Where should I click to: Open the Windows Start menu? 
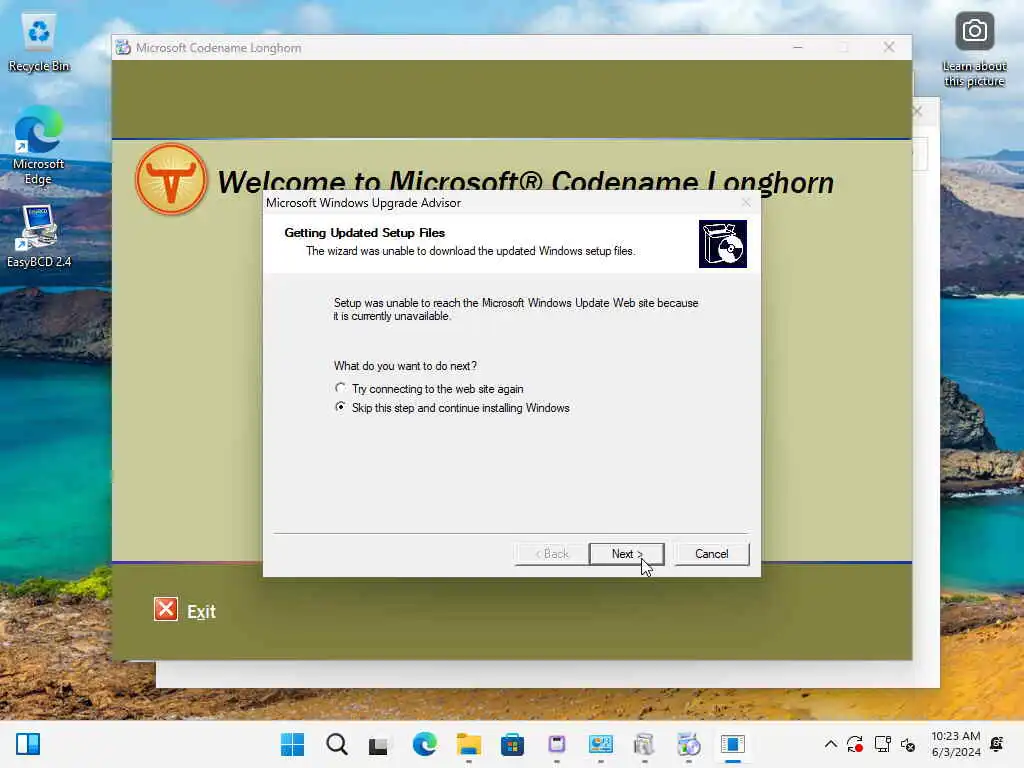(x=292, y=744)
